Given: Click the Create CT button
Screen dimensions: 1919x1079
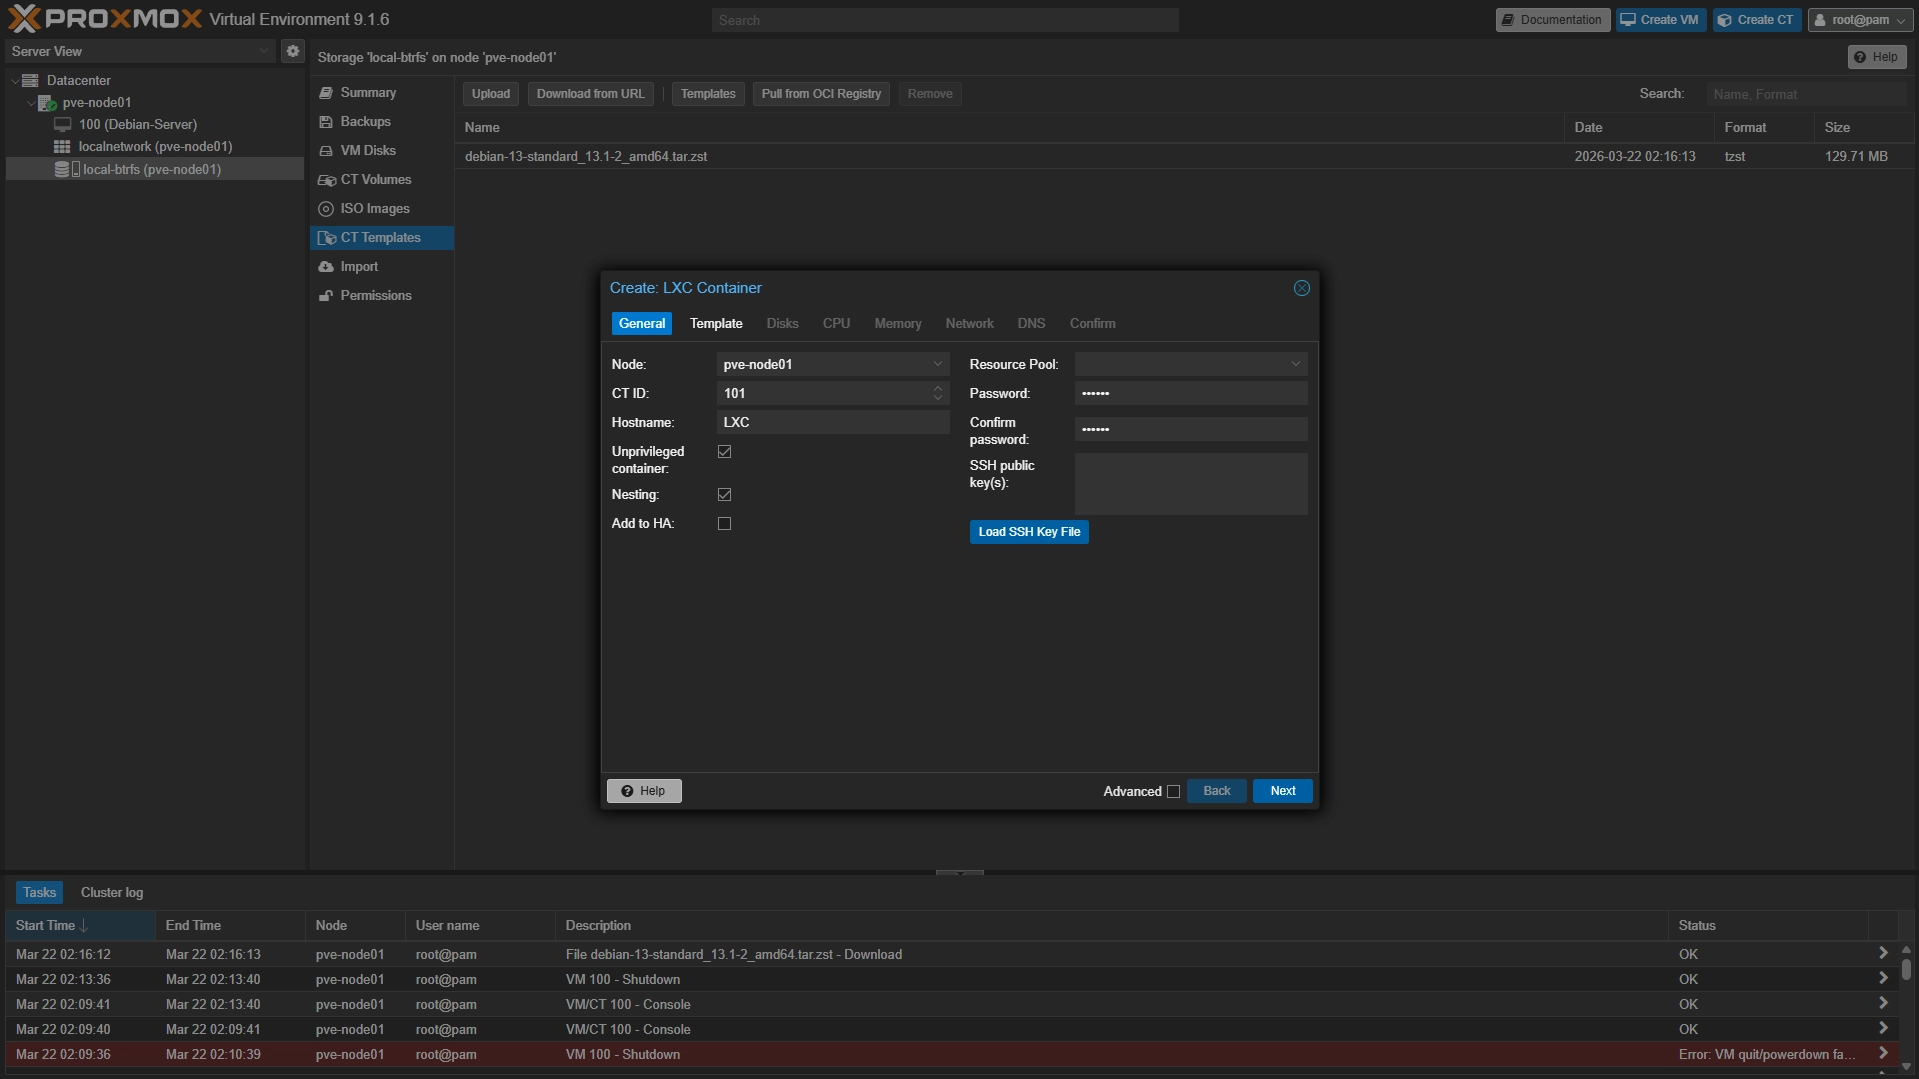Looking at the screenshot, I should (x=1756, y=20).
